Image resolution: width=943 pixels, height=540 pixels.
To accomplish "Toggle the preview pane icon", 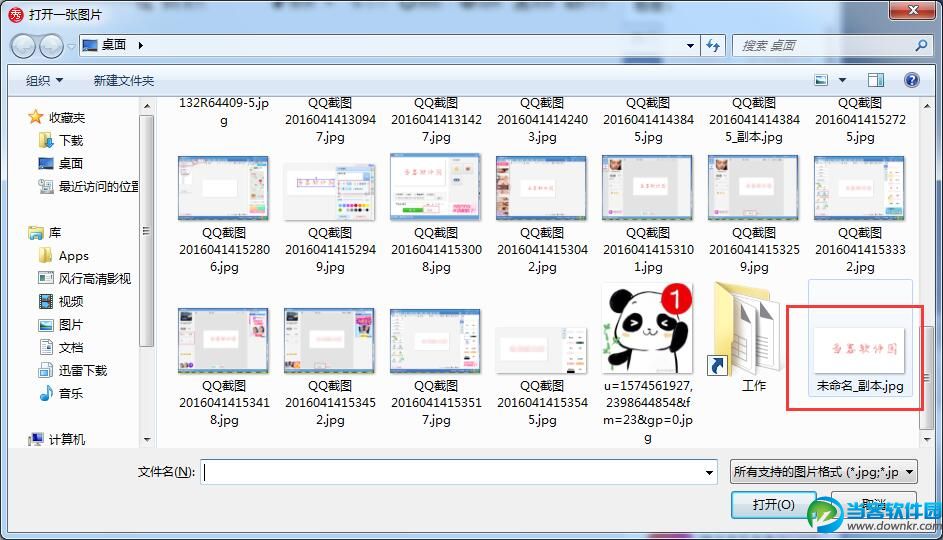I will pos(876,80).
